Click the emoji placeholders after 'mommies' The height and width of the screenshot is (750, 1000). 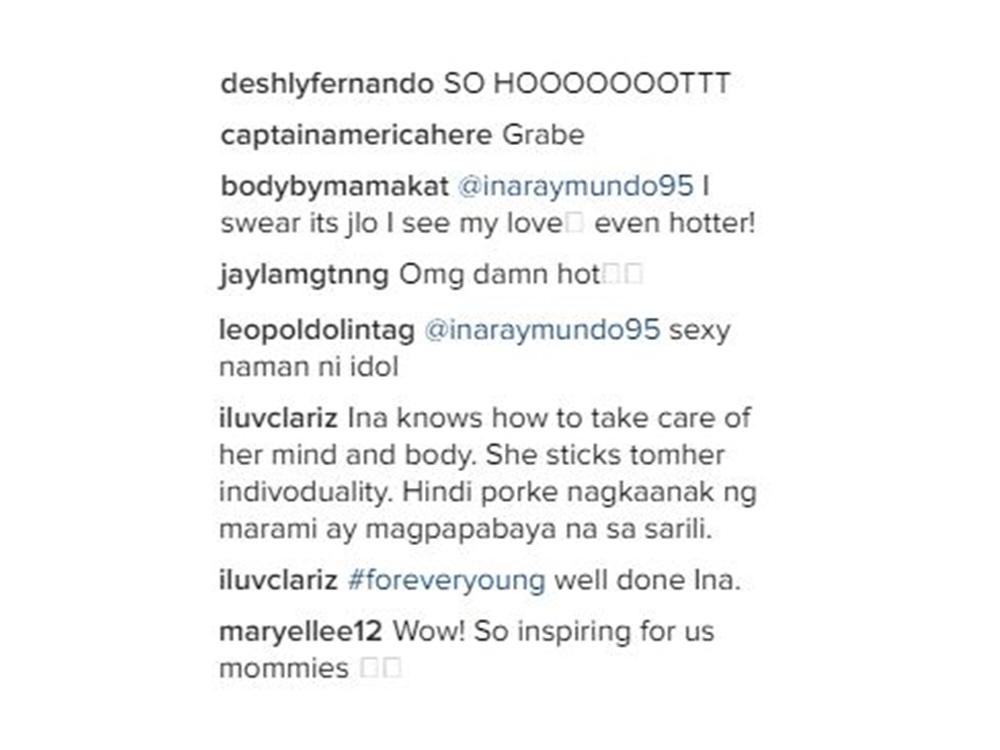point(381,668)
